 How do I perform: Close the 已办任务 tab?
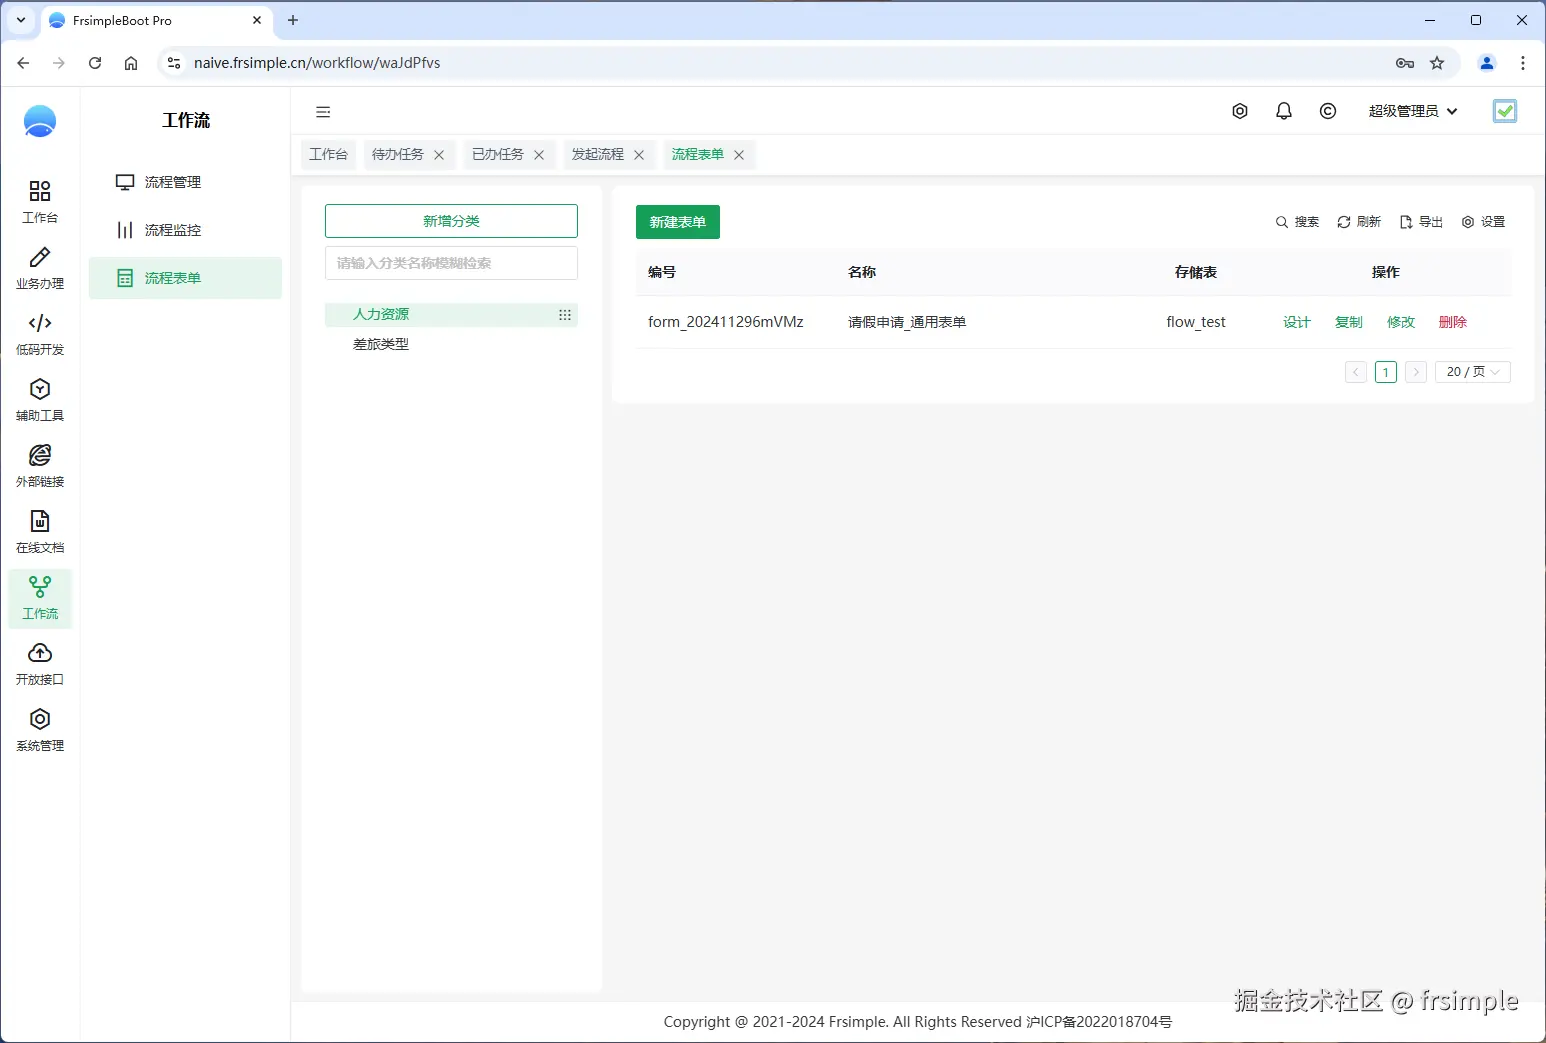click(539, 155)
